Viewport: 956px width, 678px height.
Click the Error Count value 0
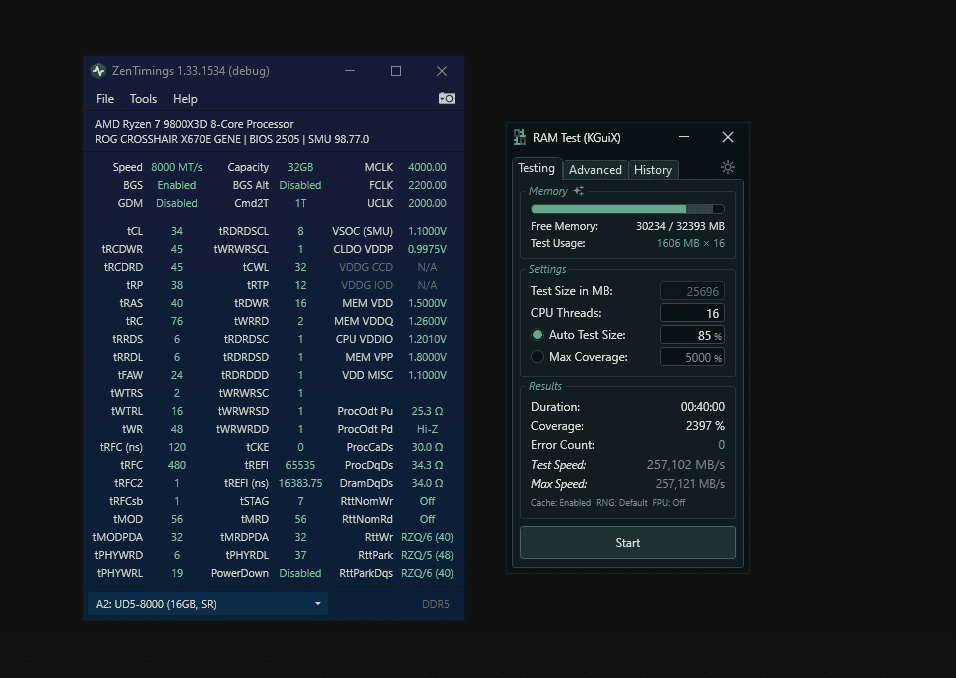tap(721, 445)
